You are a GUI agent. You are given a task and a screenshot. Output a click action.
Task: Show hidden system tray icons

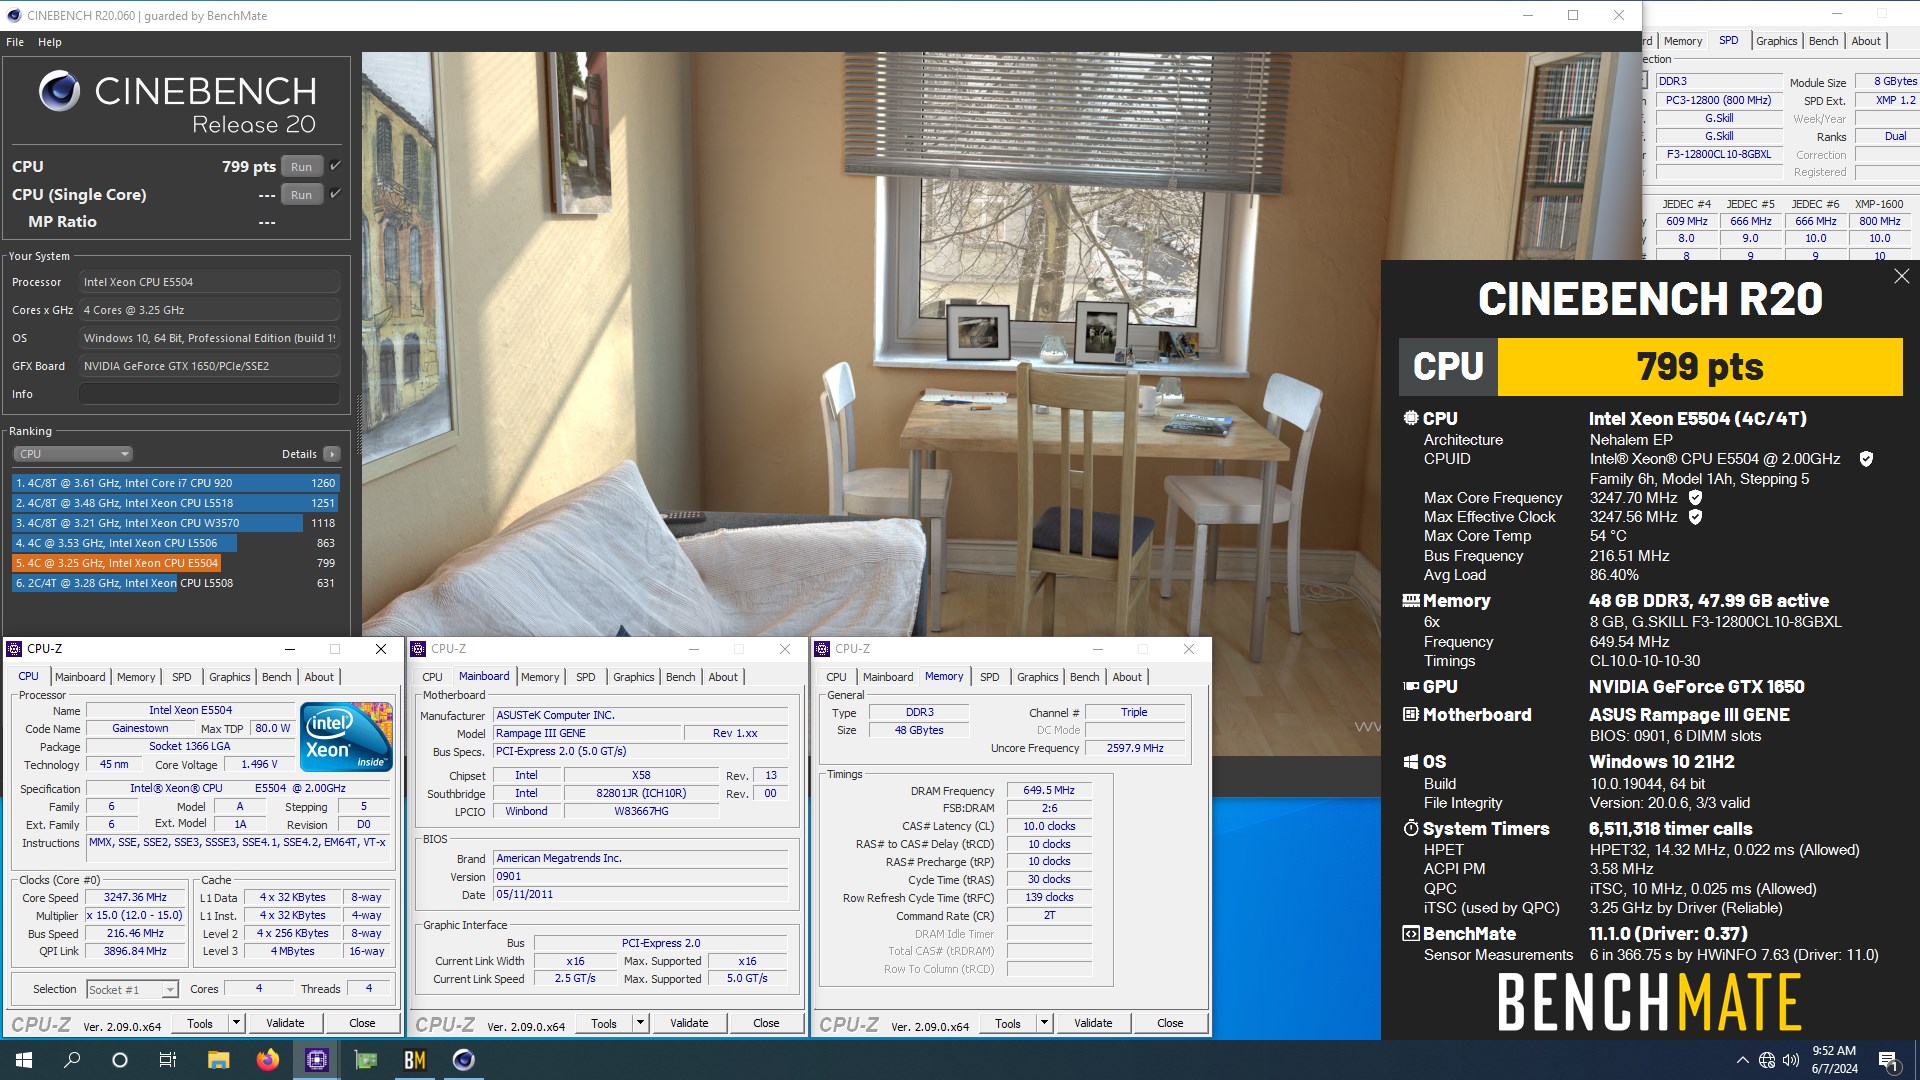(x=1743, y=1060)
